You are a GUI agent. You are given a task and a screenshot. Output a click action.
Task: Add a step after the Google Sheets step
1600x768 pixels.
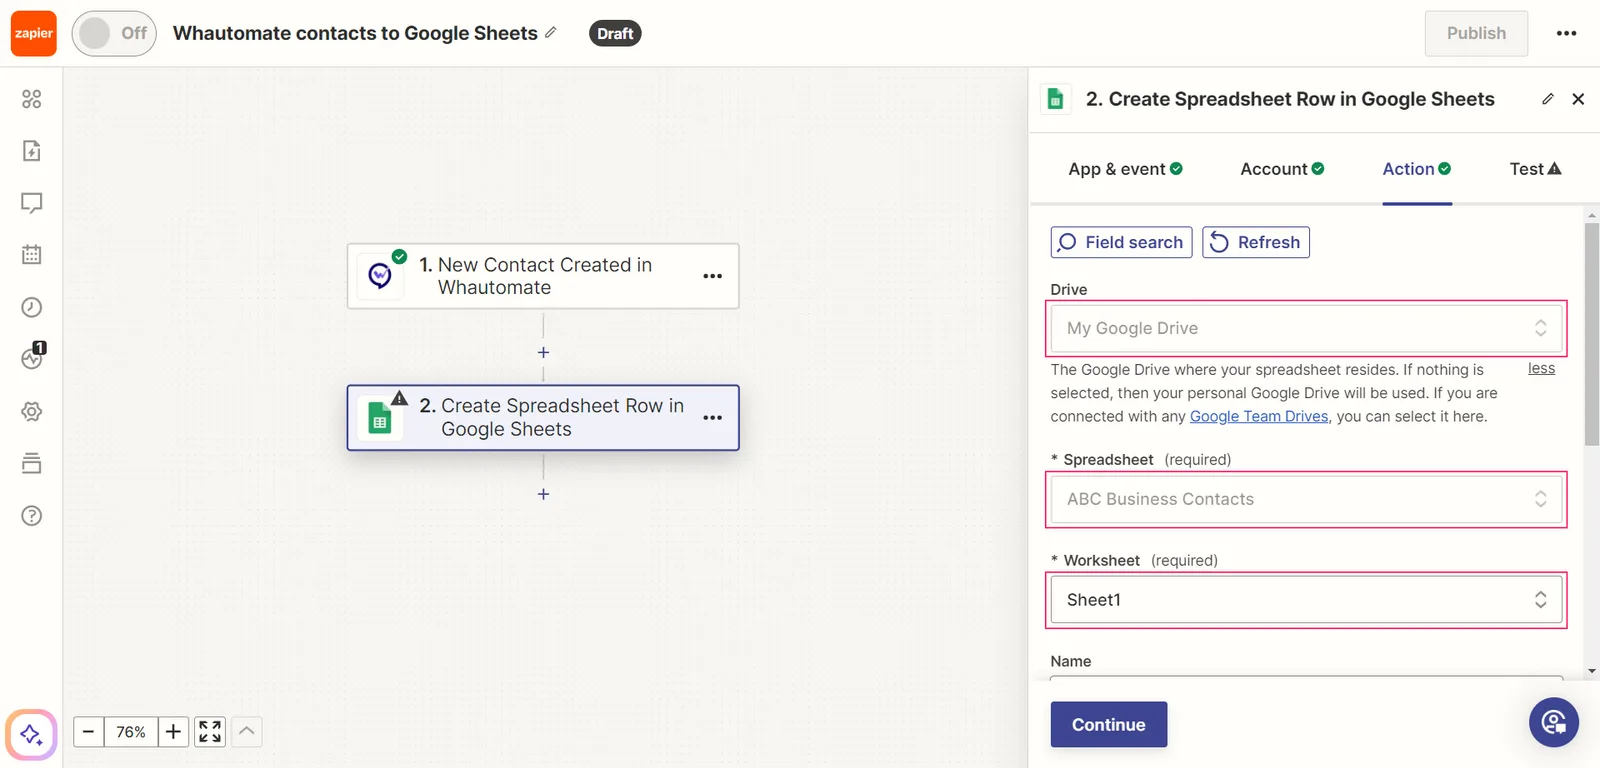pos(543,494)
